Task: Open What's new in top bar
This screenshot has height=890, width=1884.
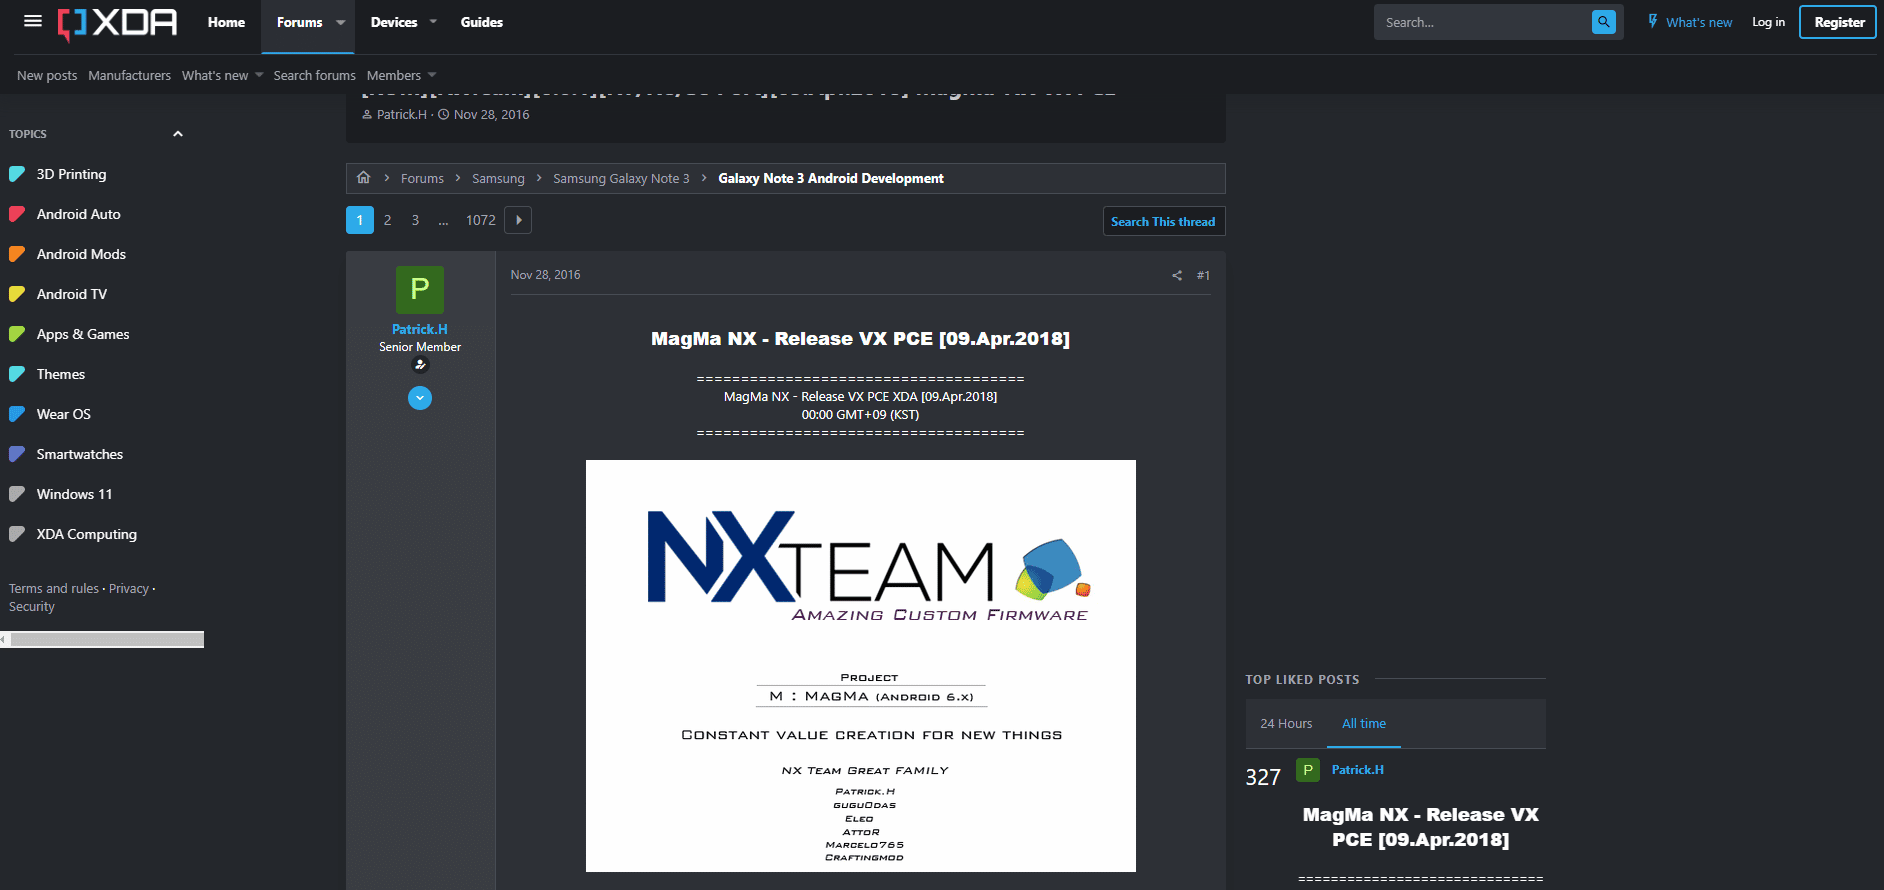Action: 1699,22
